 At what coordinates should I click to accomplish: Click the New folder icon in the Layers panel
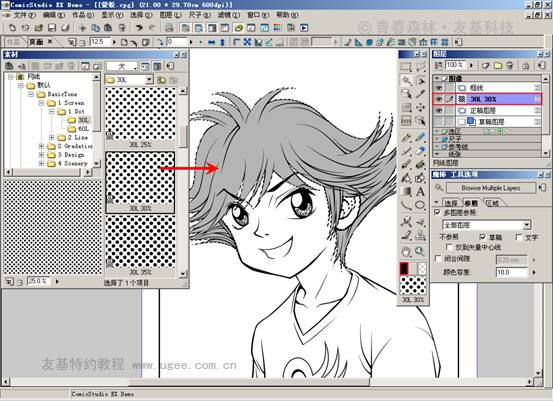coord(498,65)
